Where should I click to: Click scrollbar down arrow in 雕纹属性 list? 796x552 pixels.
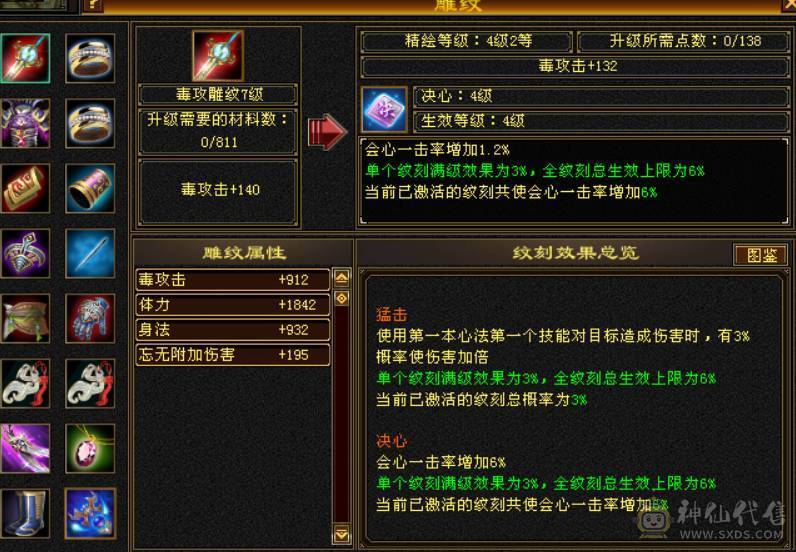342,534
